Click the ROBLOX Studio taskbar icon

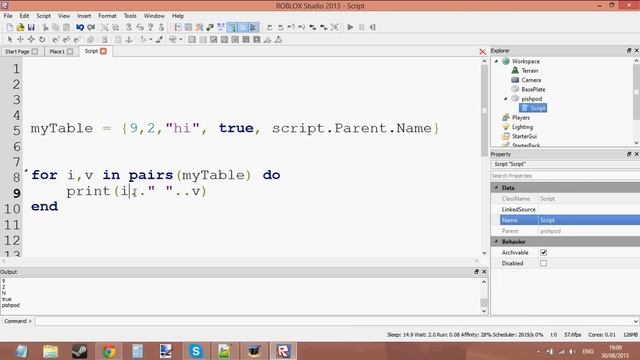click(283, 351)
